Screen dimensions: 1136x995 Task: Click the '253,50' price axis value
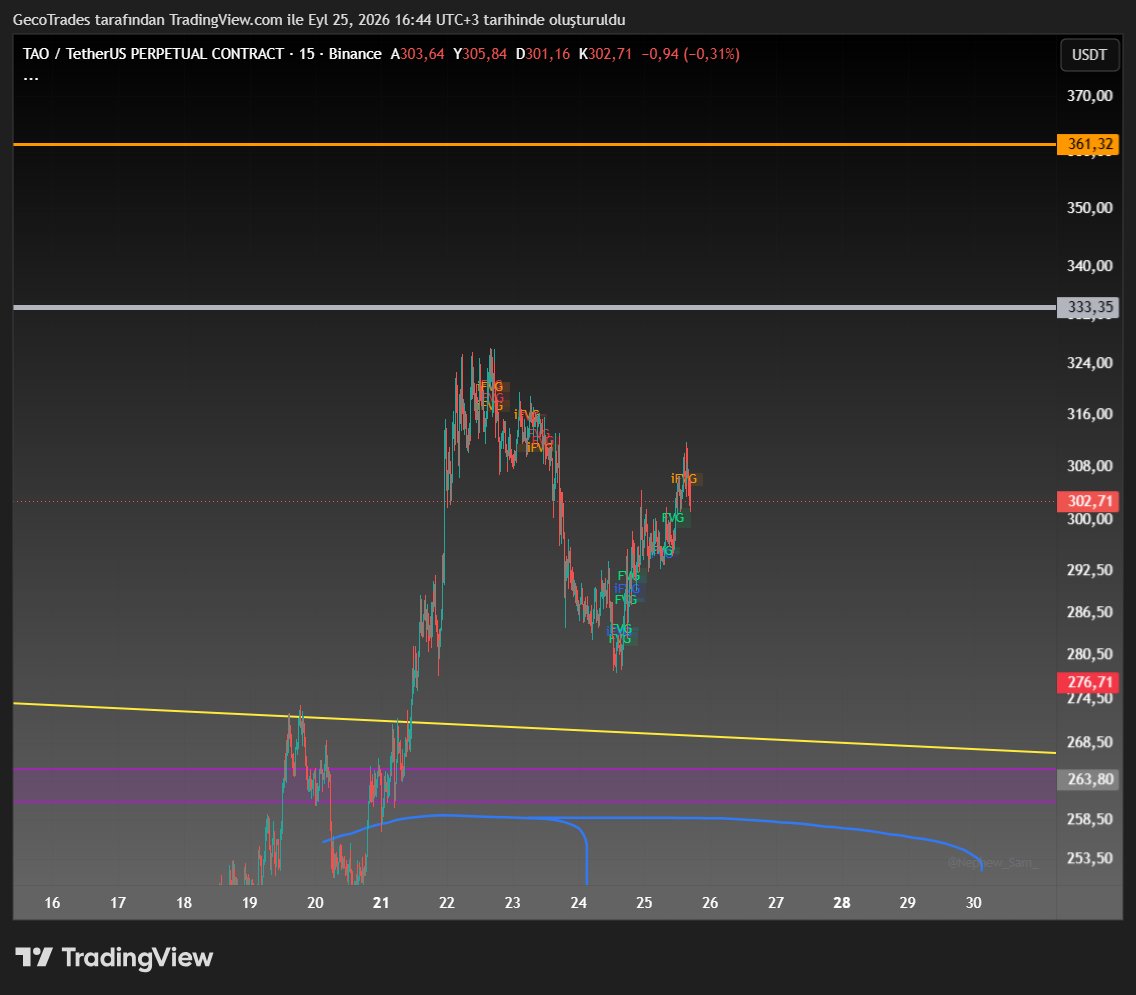click(1089, 858)
